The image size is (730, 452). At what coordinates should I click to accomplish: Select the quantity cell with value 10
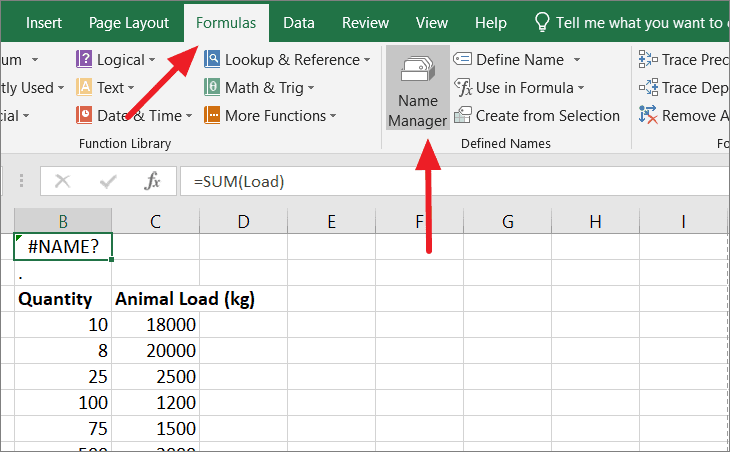point(63,324)
